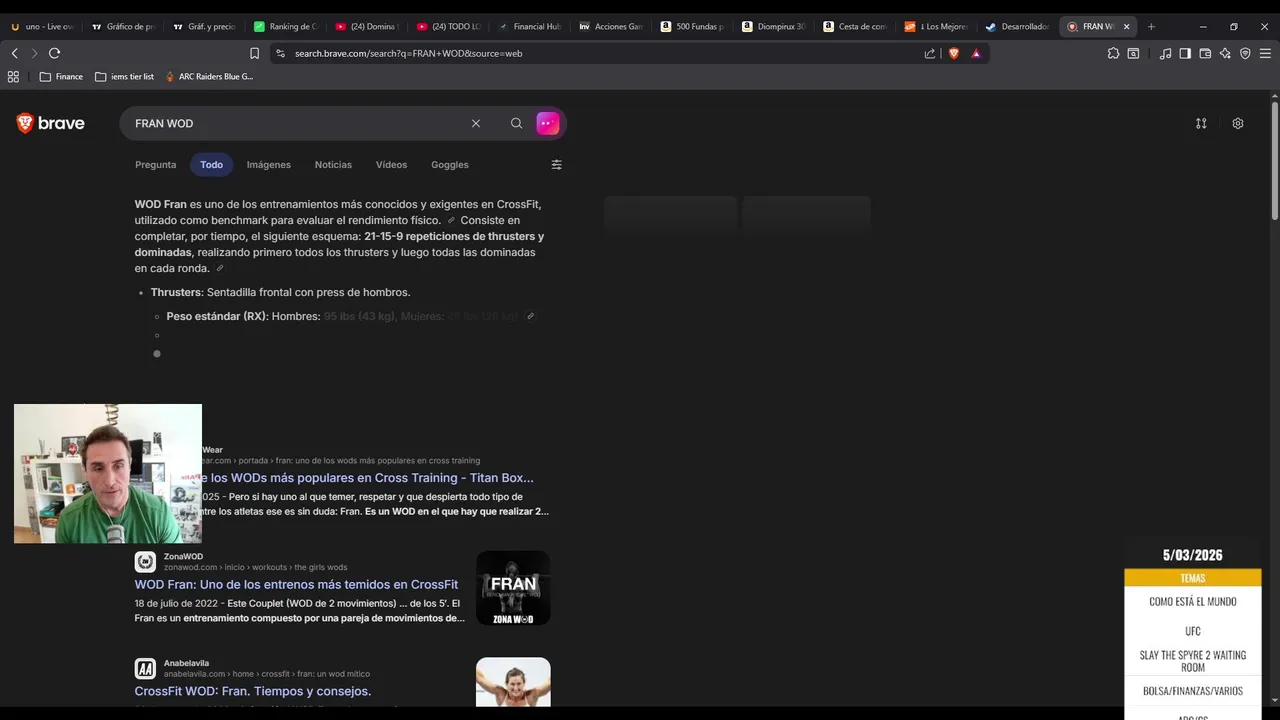The height and width of the screenshot is (720, 1280).
Task: Open Brave Shields lion icon
Action: (x=953, y=53)
